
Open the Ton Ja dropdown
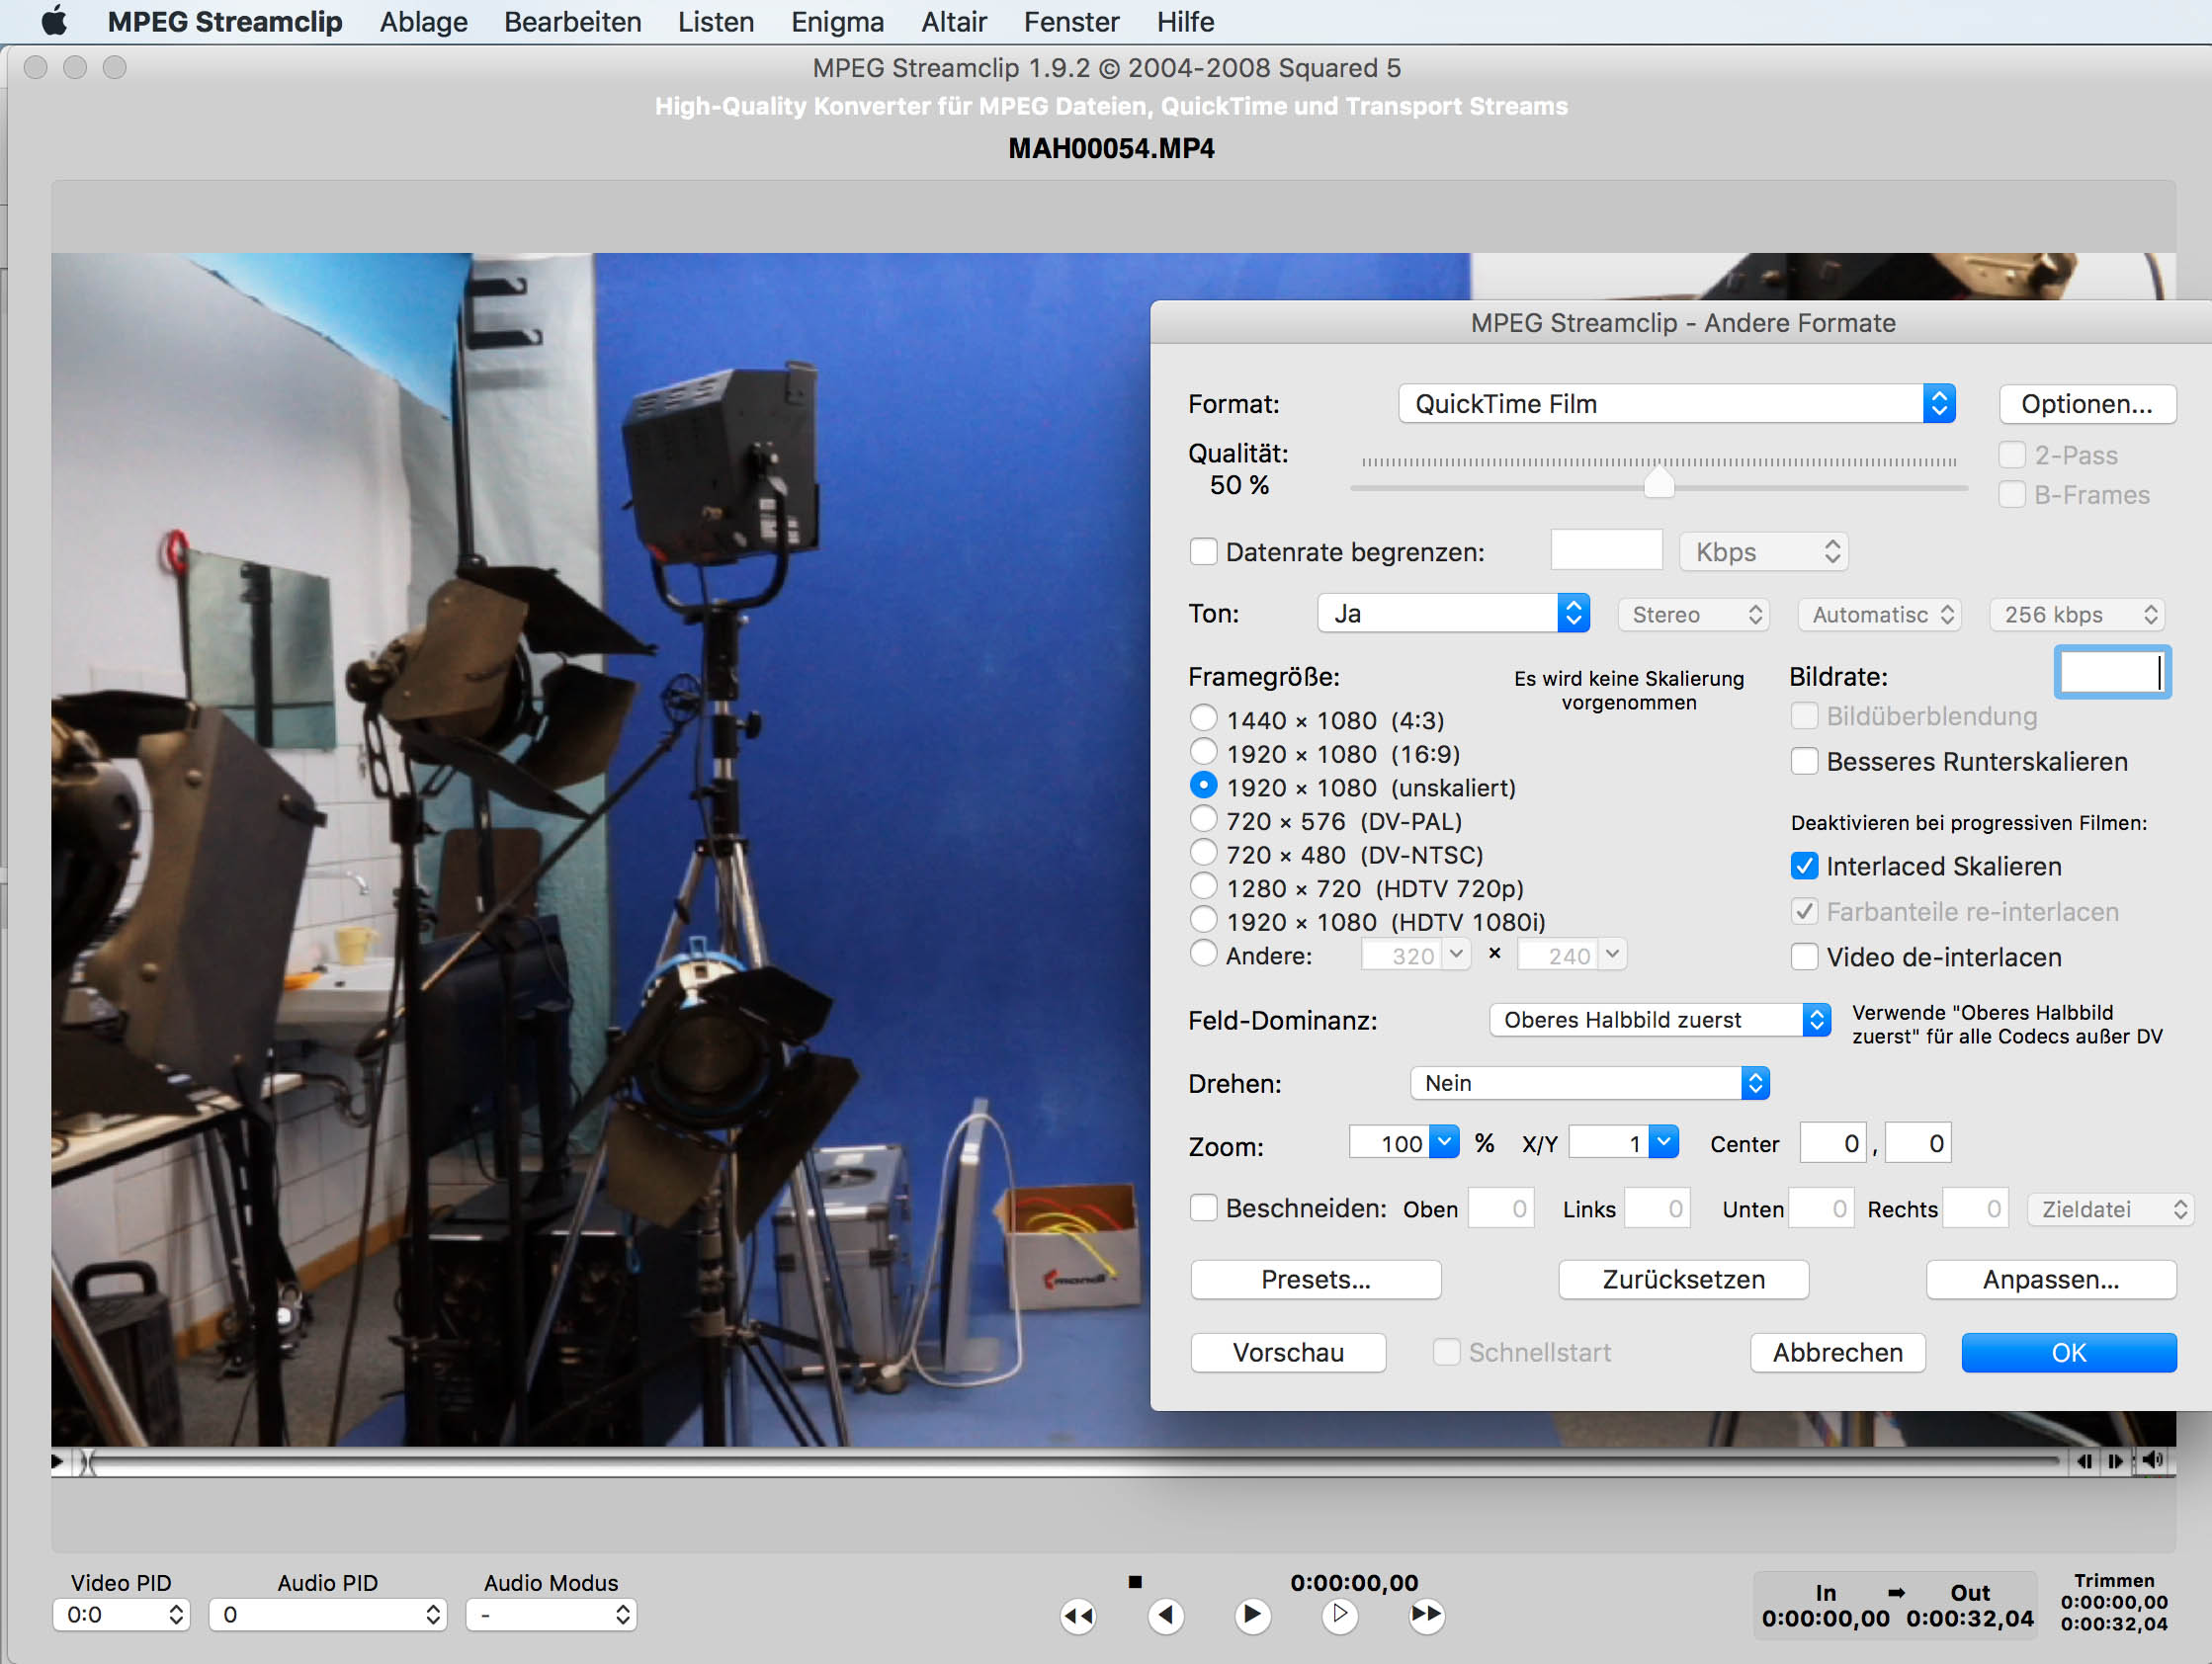[1453, 613]
